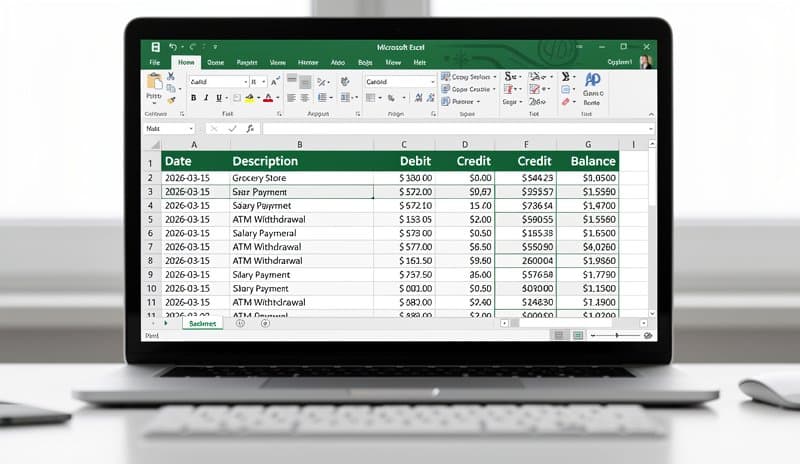Click the Paste clipboard icon
The width and height of the screenshot is (800, 464).
tap(154, 81)
